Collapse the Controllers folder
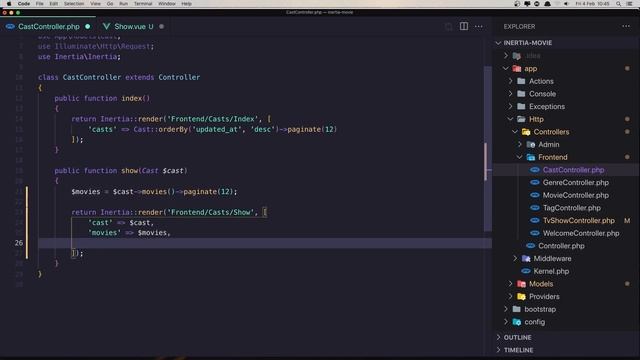 click(515, 132)
